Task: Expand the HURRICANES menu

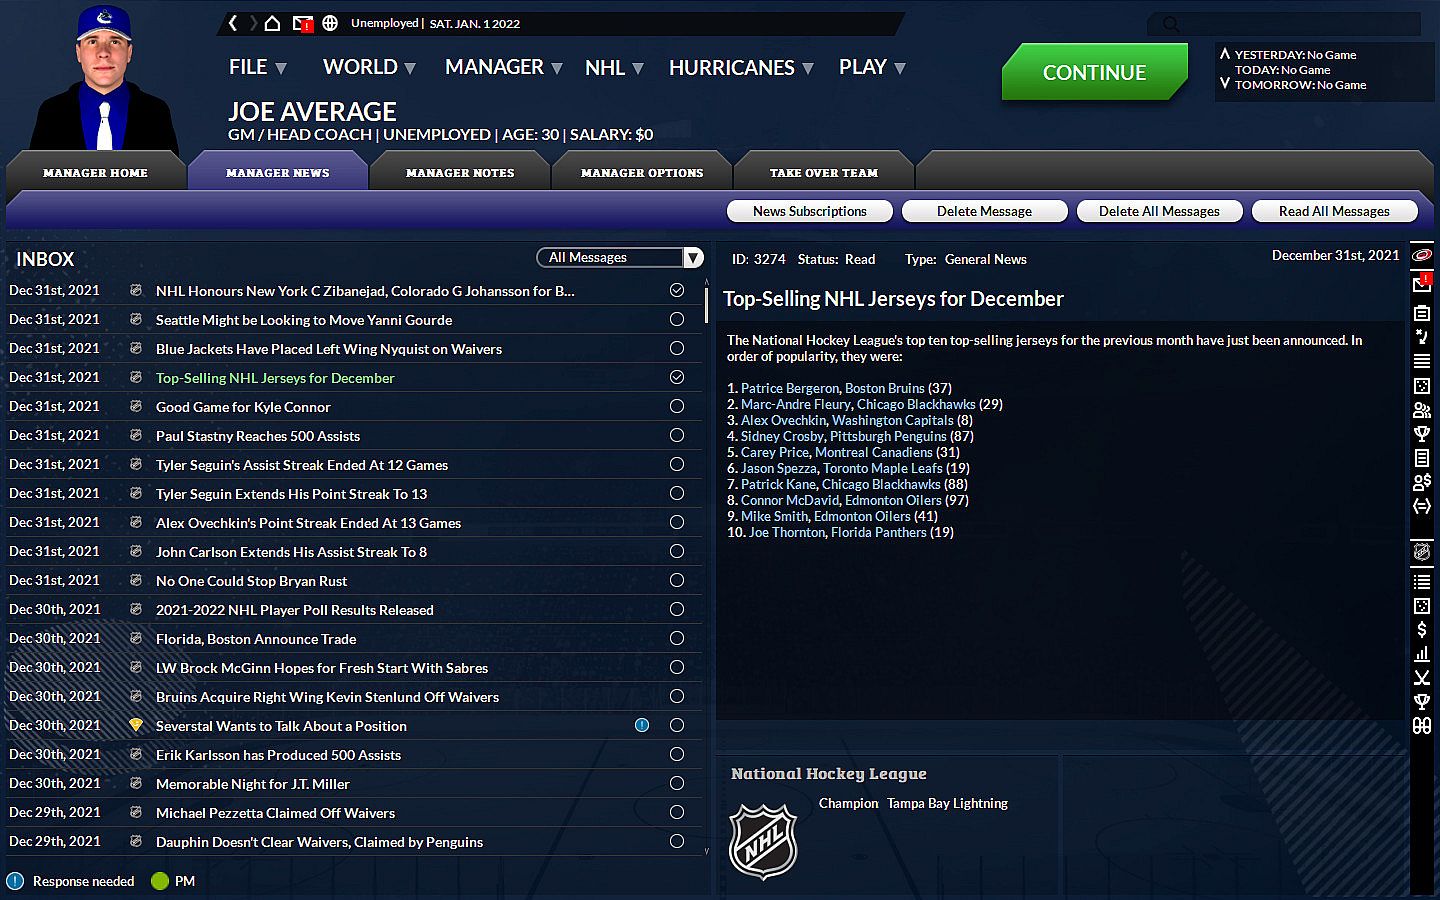Action: 741,67
